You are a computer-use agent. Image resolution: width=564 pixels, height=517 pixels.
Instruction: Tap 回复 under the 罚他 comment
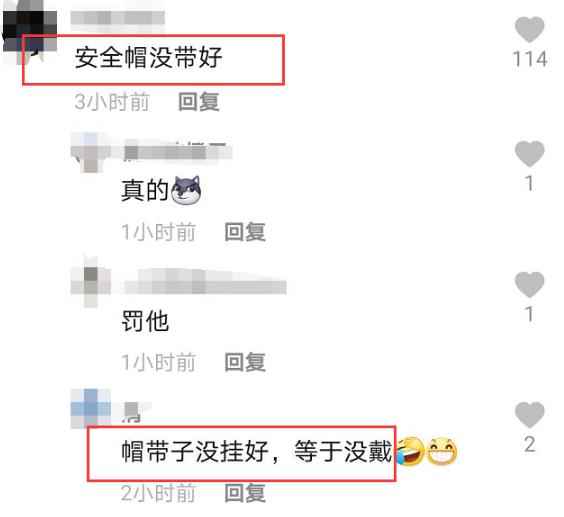[x=245, y=362]
